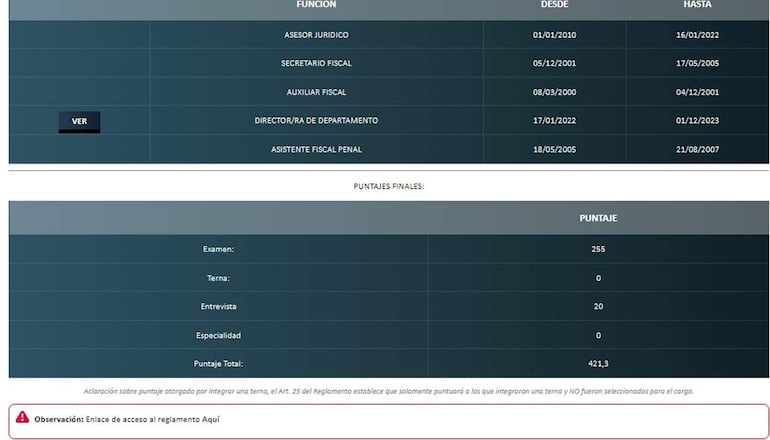The height and width of the screenshot is (440, 770).
Task: Select the Puntaje Total value 421,3
Action: click(598, 364)
